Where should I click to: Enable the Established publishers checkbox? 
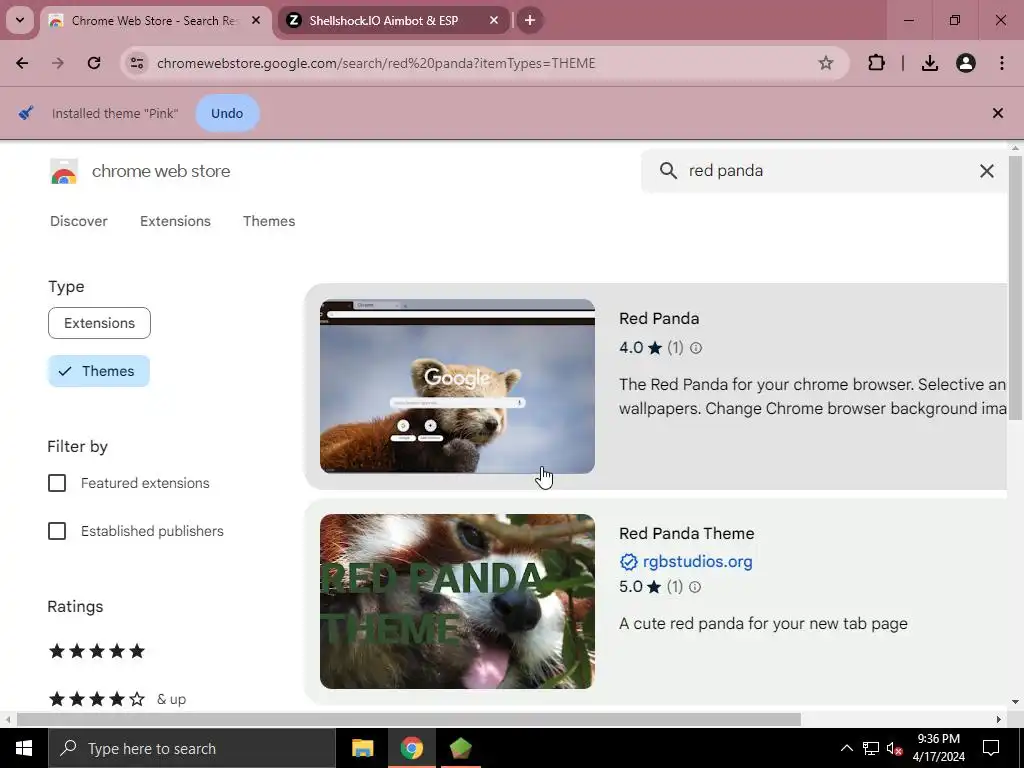[x=57, y=531]
